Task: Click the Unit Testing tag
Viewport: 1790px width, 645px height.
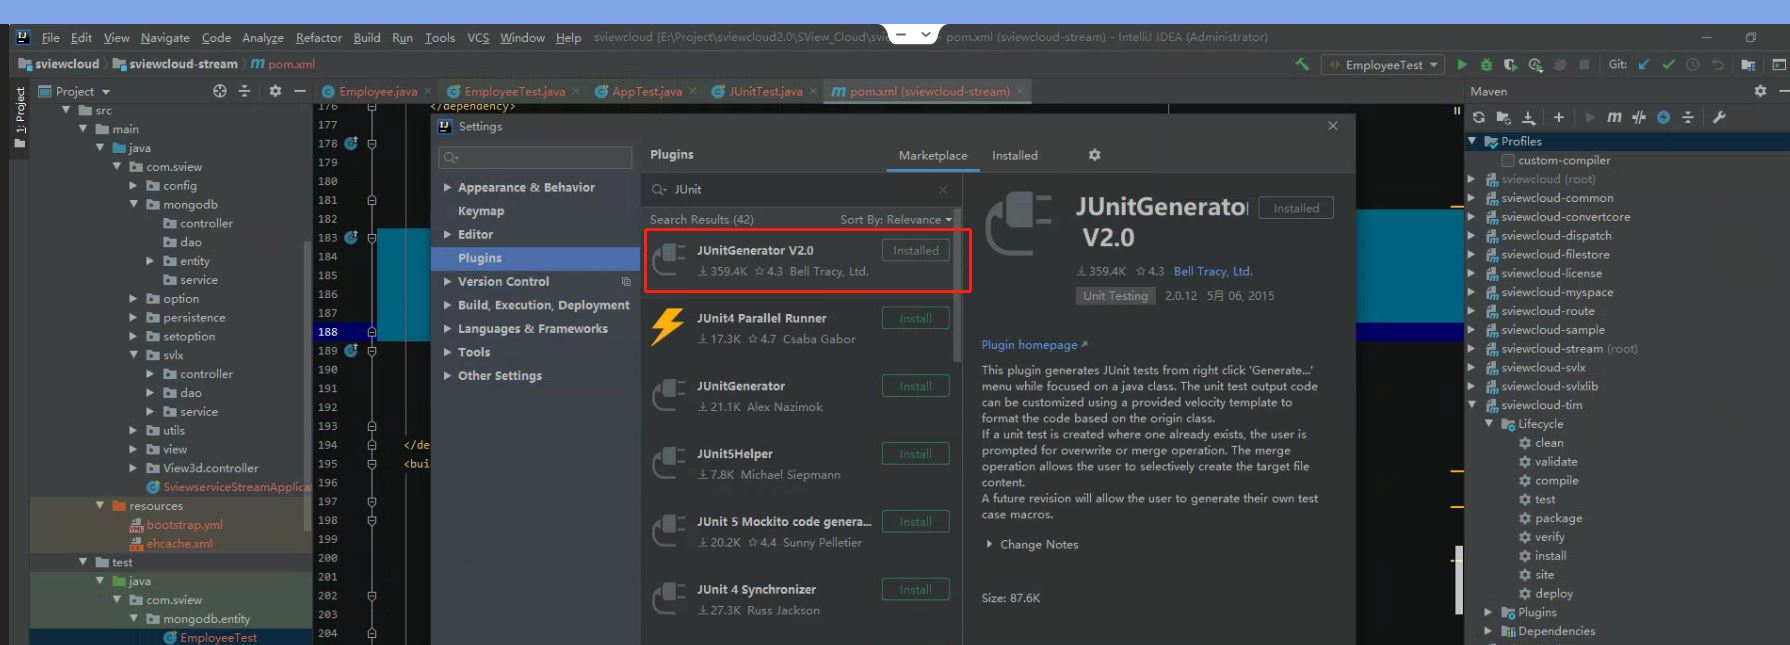Action: click(x=1115, y=296)
